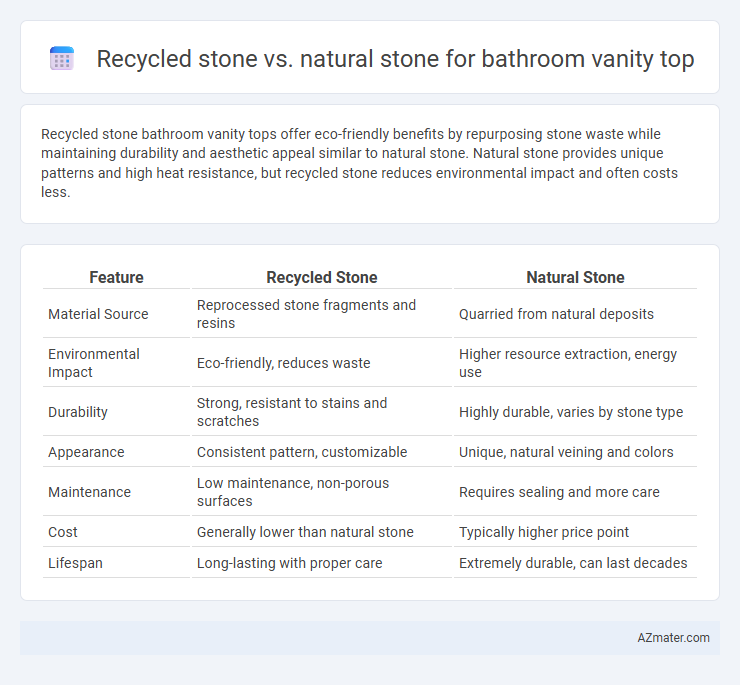The height and width of the screenshot is (685, 740).
Task: Click 'Unique, natural veining and colors' cell
Action: [x=575, y=452]
